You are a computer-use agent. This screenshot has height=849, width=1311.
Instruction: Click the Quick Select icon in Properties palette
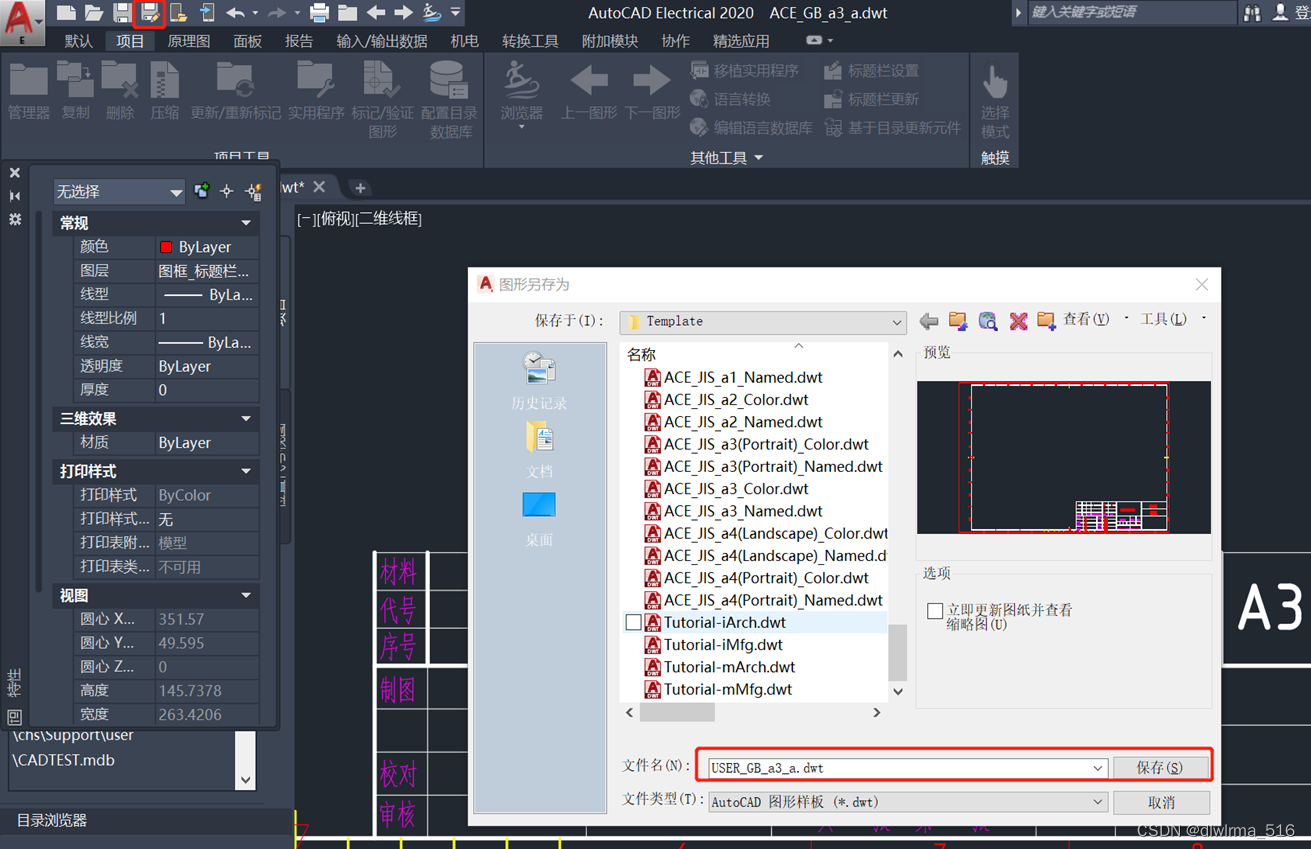253,191
